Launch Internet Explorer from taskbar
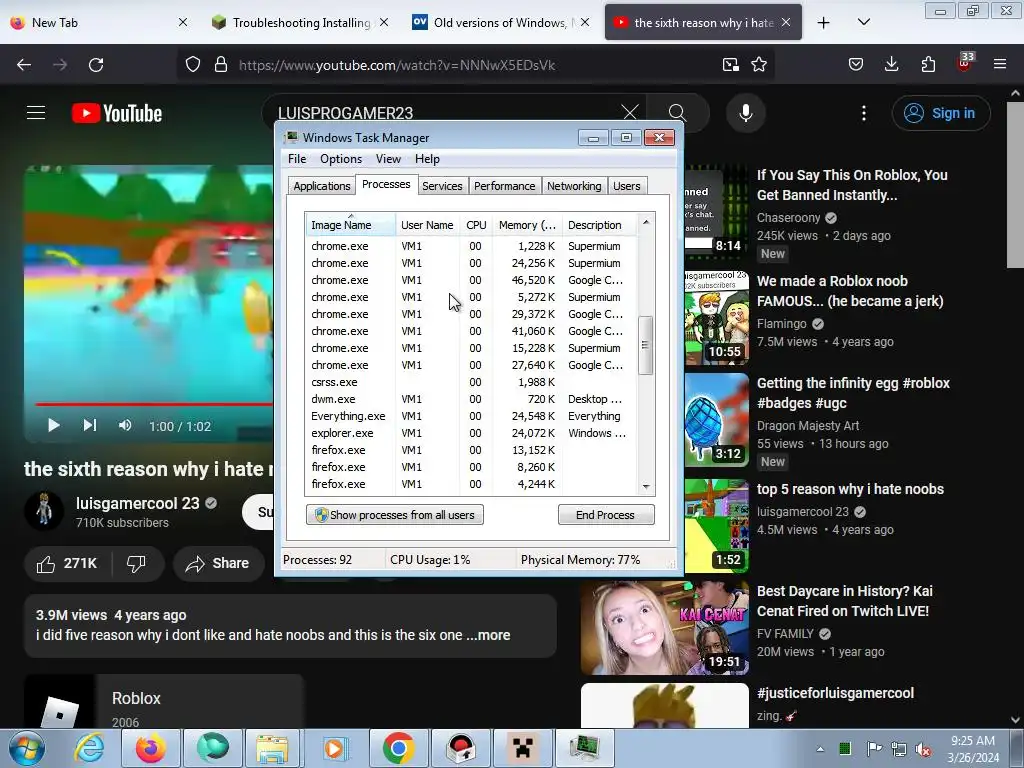Screen dimensions: 1024x768 click(89, 748)
